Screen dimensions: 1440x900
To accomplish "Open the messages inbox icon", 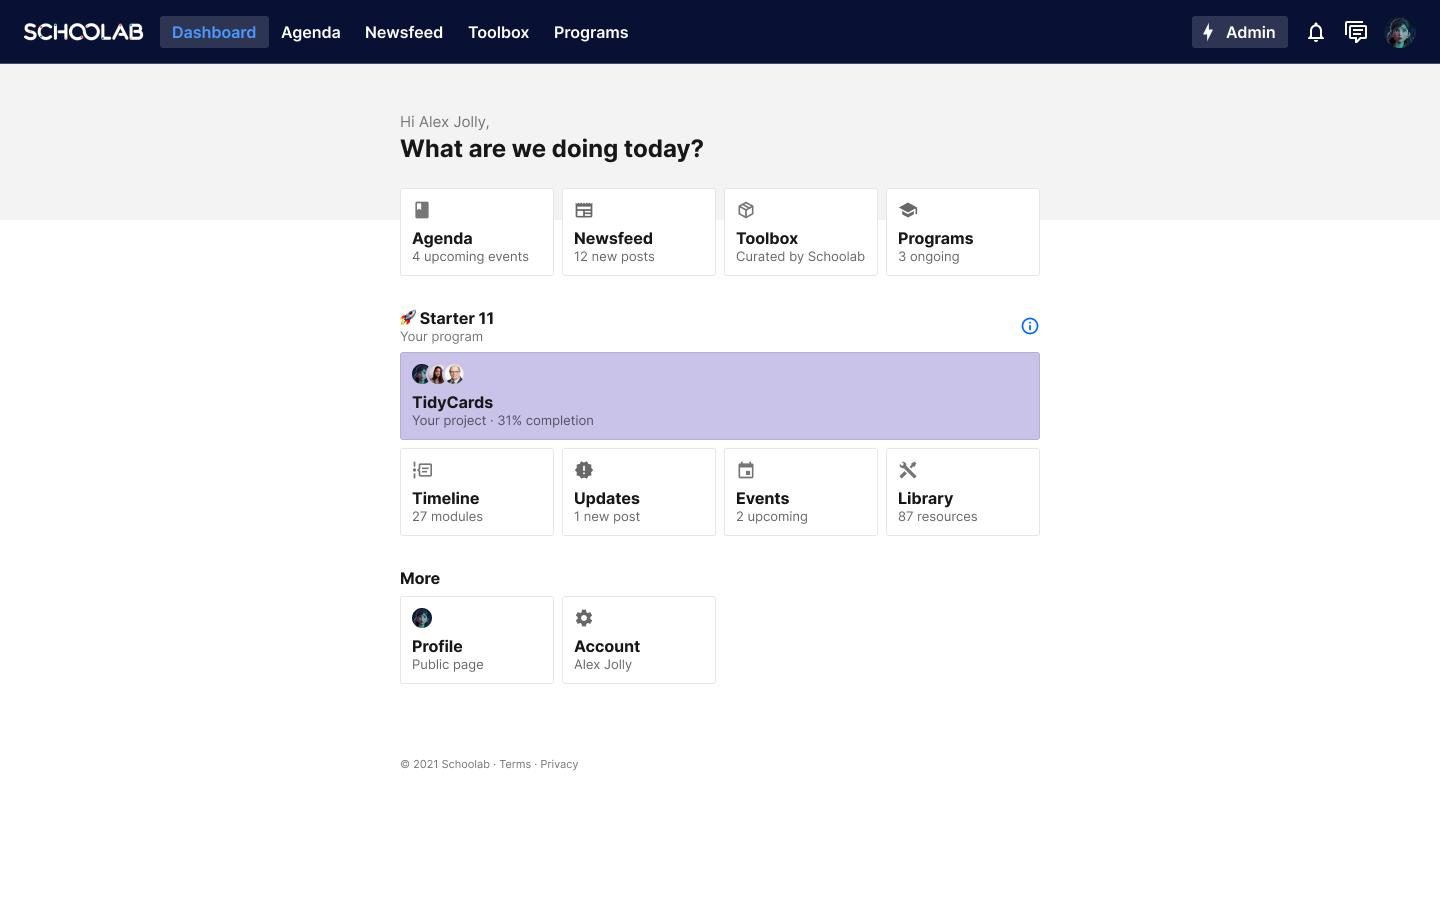I will pos(1356,32).
